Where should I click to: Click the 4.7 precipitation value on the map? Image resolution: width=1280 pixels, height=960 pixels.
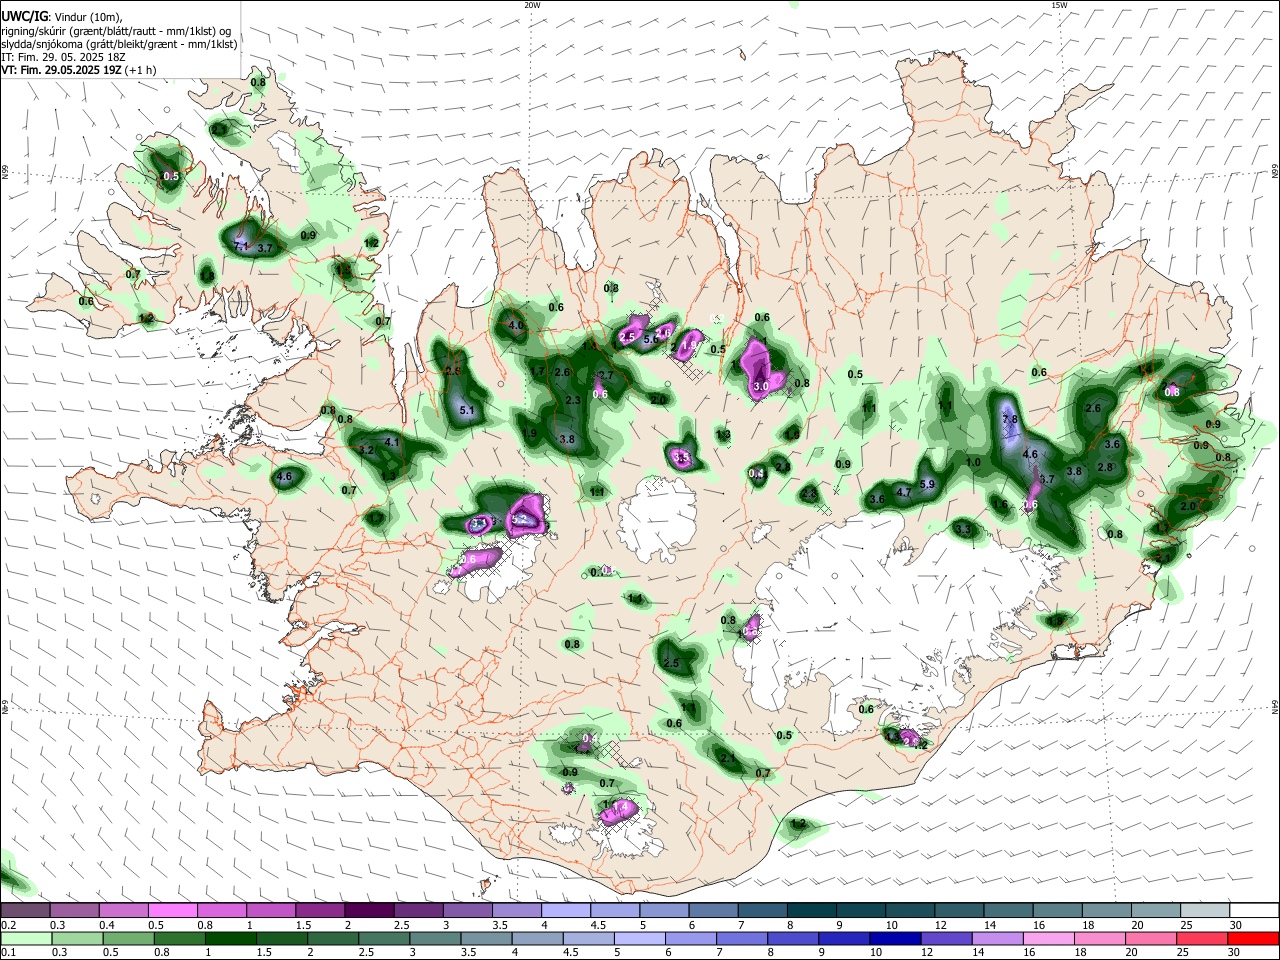click(x=904, y=492)
